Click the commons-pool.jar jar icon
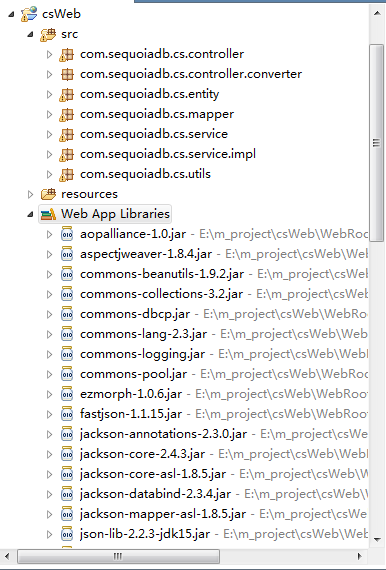The image size is (386, 570). [67, 374]
